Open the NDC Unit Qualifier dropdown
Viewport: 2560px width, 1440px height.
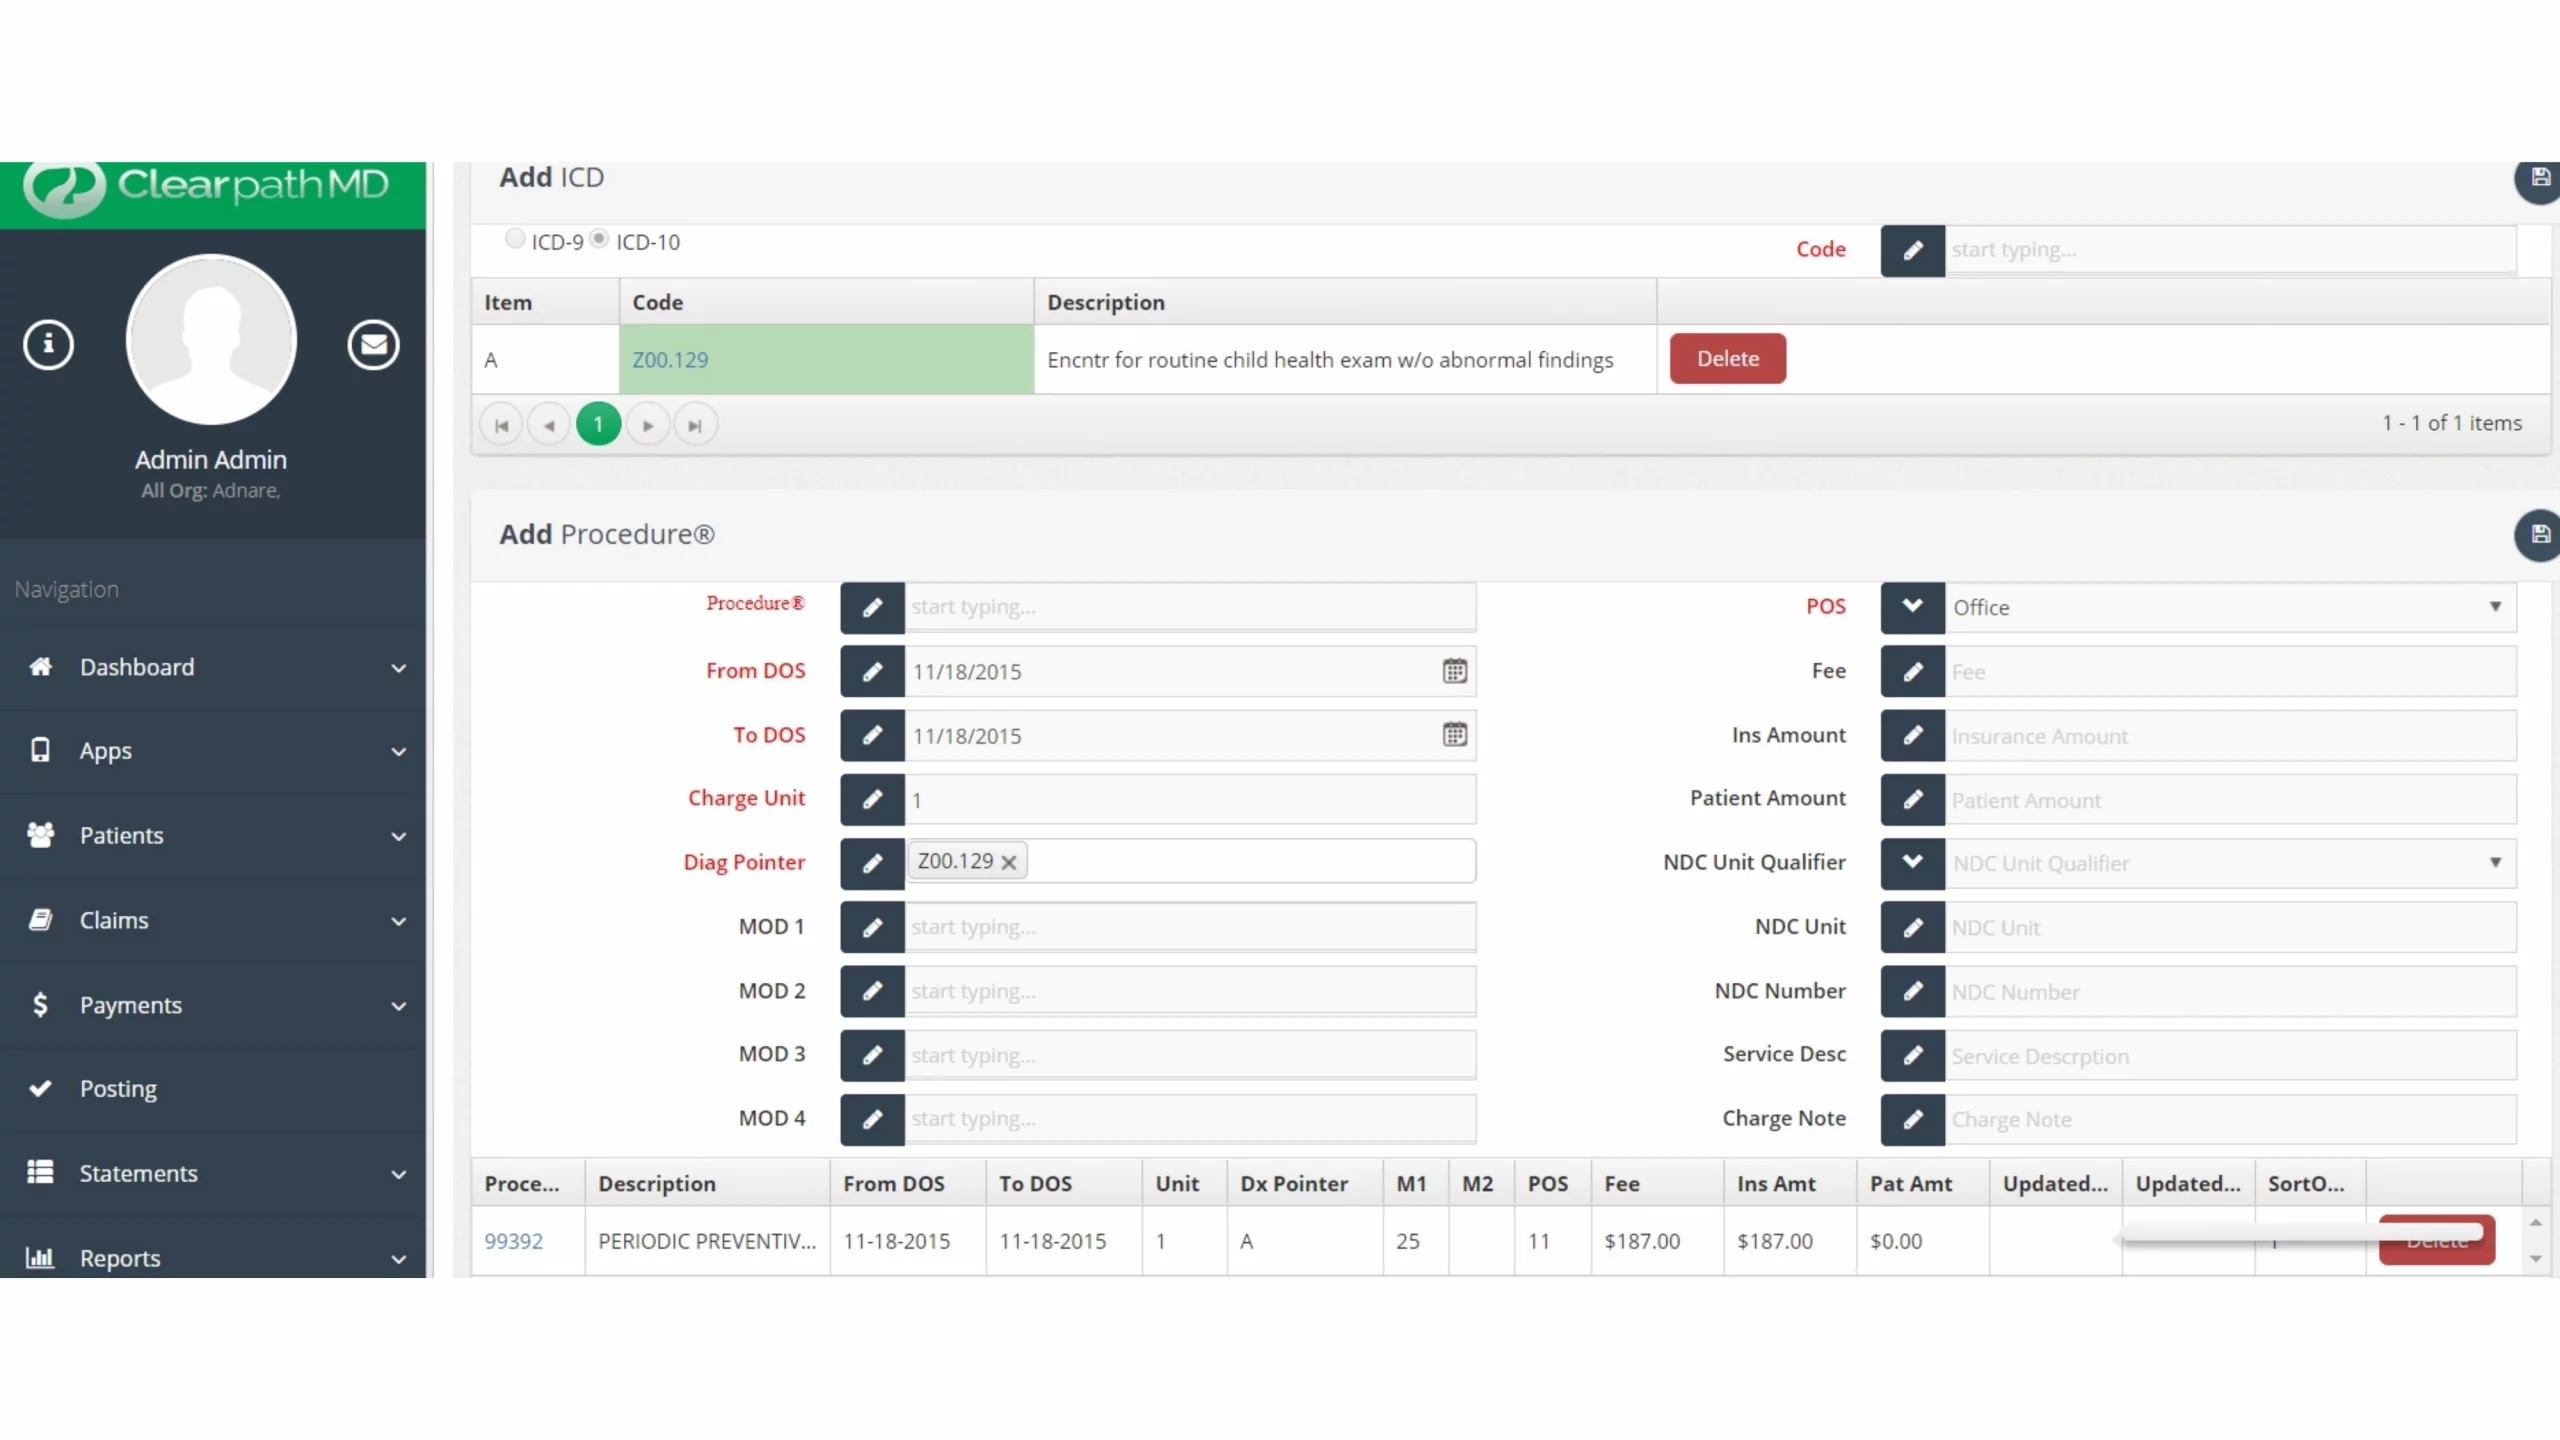[x=2229, y=863]
